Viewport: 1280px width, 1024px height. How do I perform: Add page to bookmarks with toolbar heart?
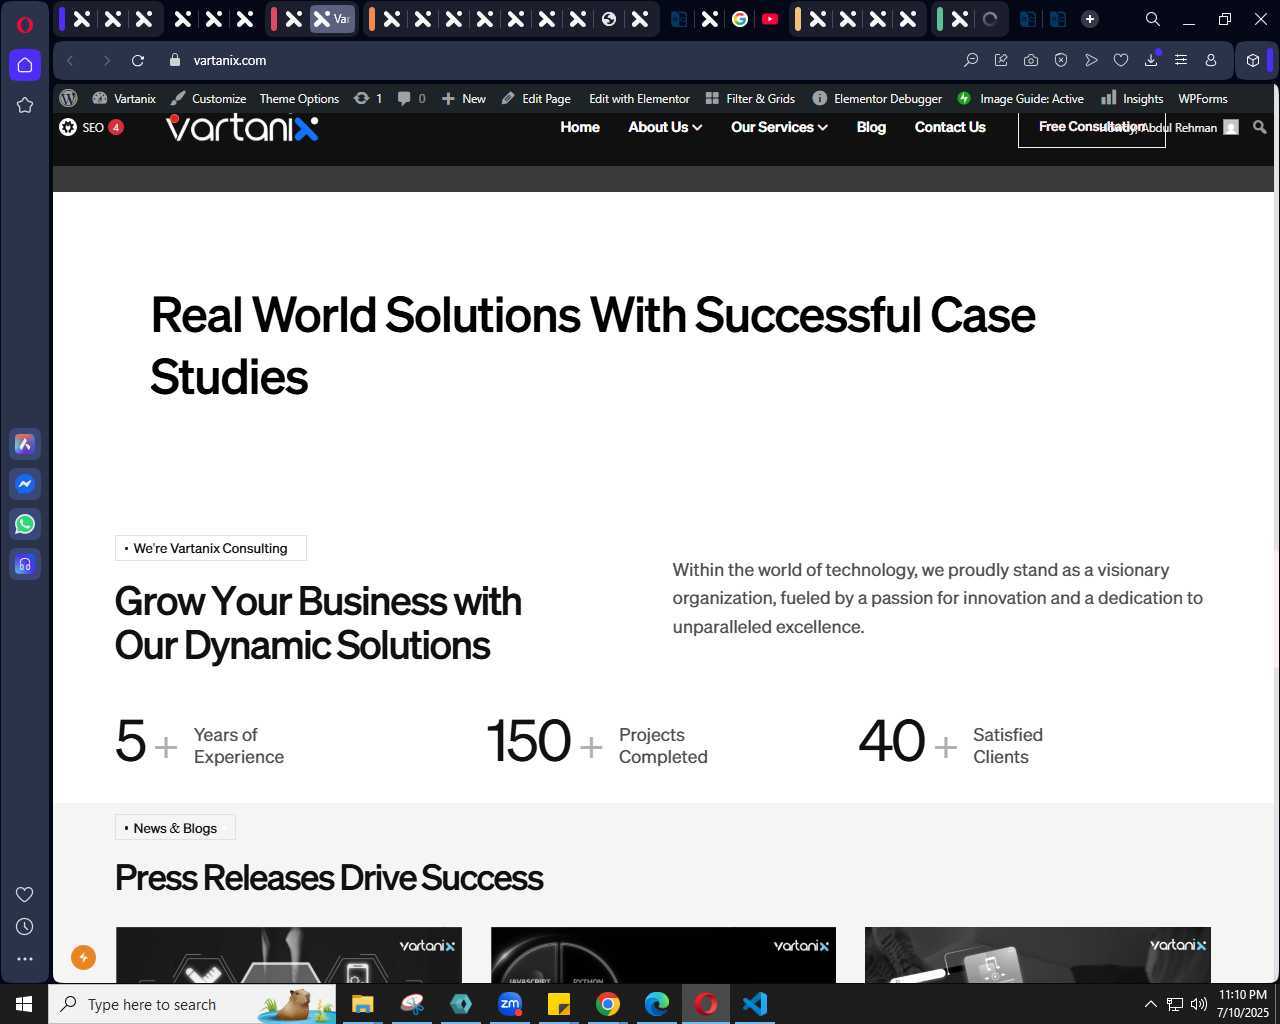pos(1121,61)
